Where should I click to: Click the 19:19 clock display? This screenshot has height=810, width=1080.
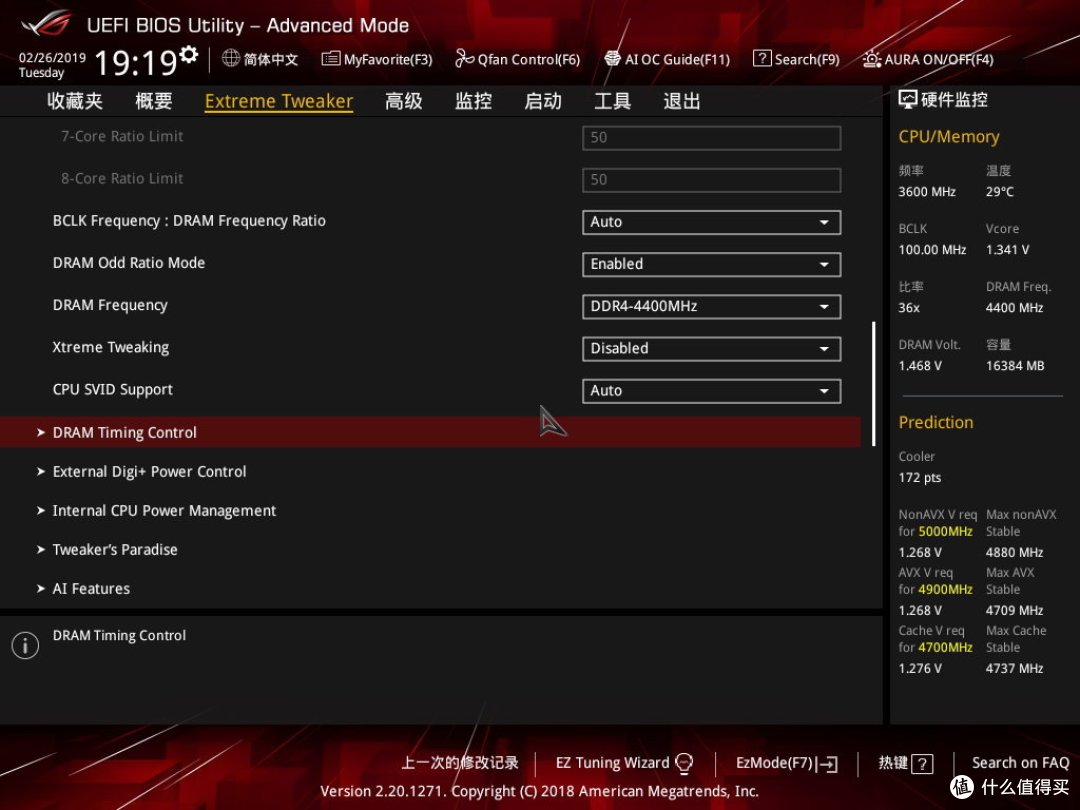136,63
